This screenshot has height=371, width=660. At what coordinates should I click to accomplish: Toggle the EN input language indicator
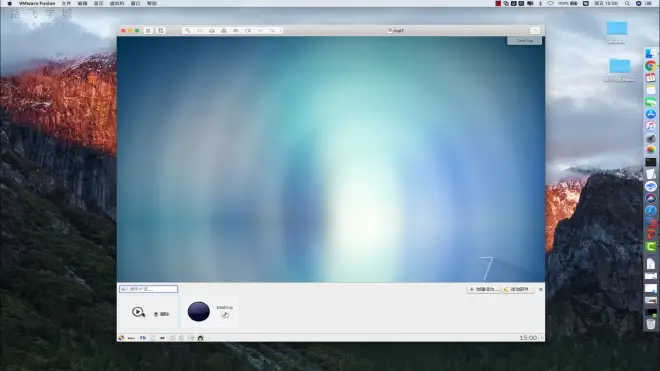pyautogui.click(x=143, y=338)
